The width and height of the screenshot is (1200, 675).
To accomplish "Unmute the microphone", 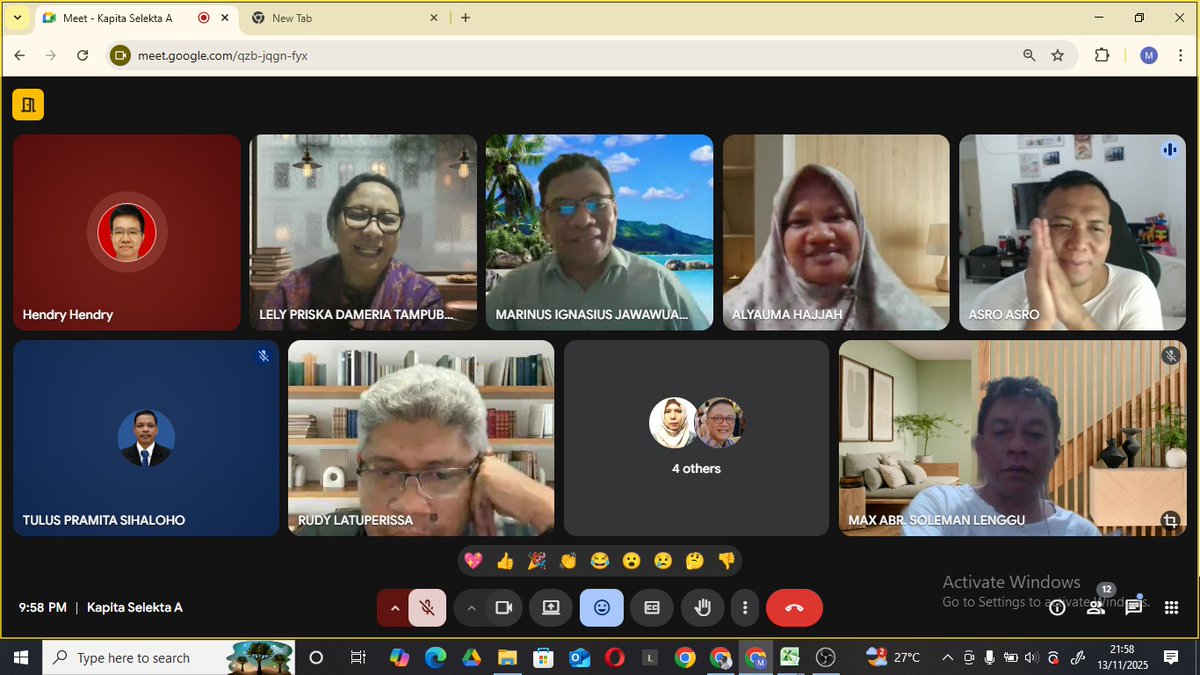I will pyautogui.click(x=427, y=607).
